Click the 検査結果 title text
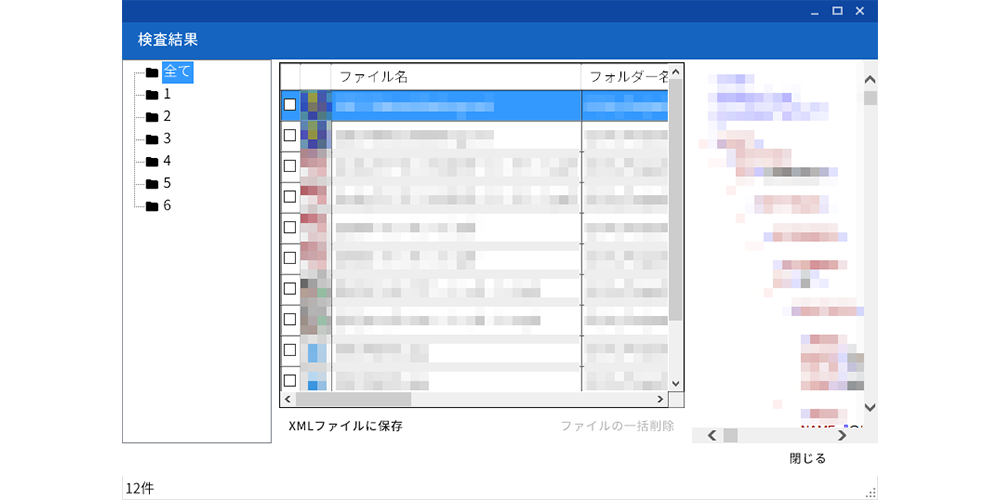Screen dimensions: 1000x500 coord(168,40)
